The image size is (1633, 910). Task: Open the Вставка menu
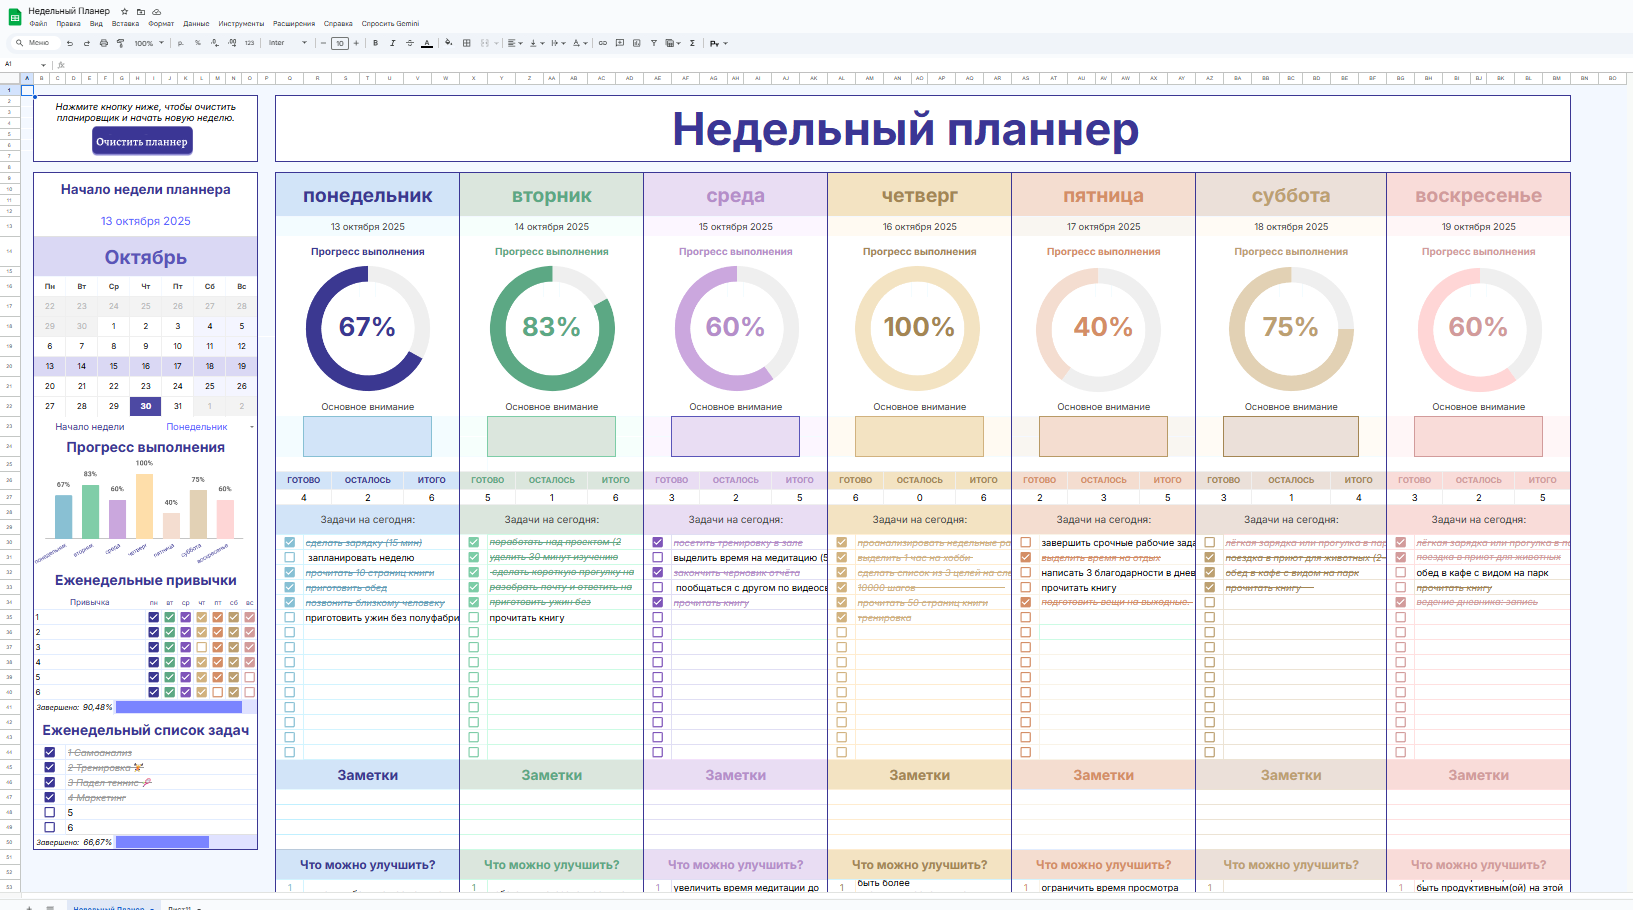coord(126,24)
